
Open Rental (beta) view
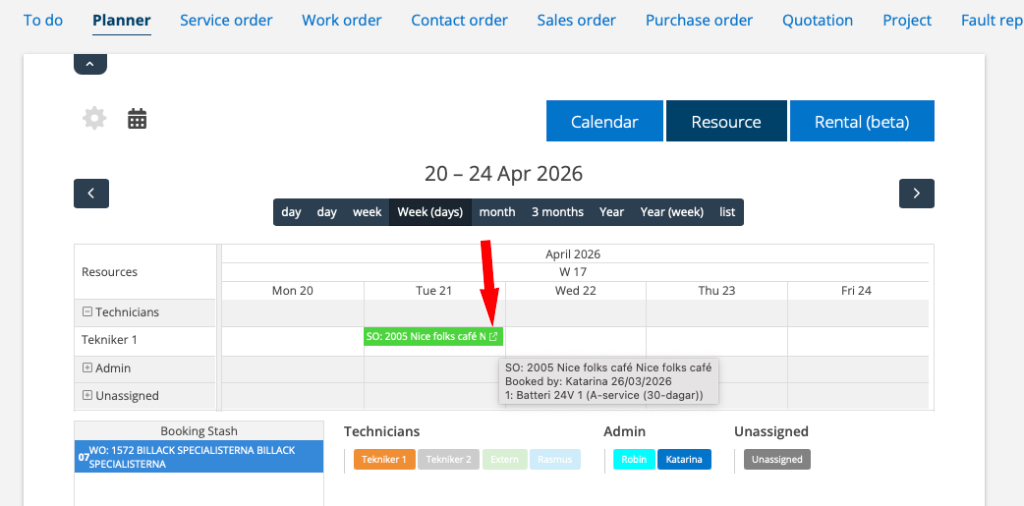[x=861, y=121]
